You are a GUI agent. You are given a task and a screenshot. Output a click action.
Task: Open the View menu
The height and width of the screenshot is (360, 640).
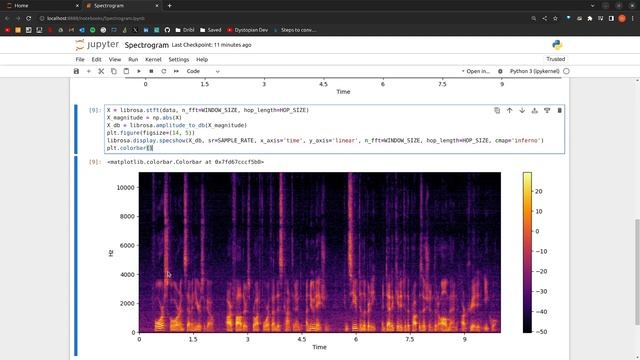pyautogui.click(x=115, y=59)
